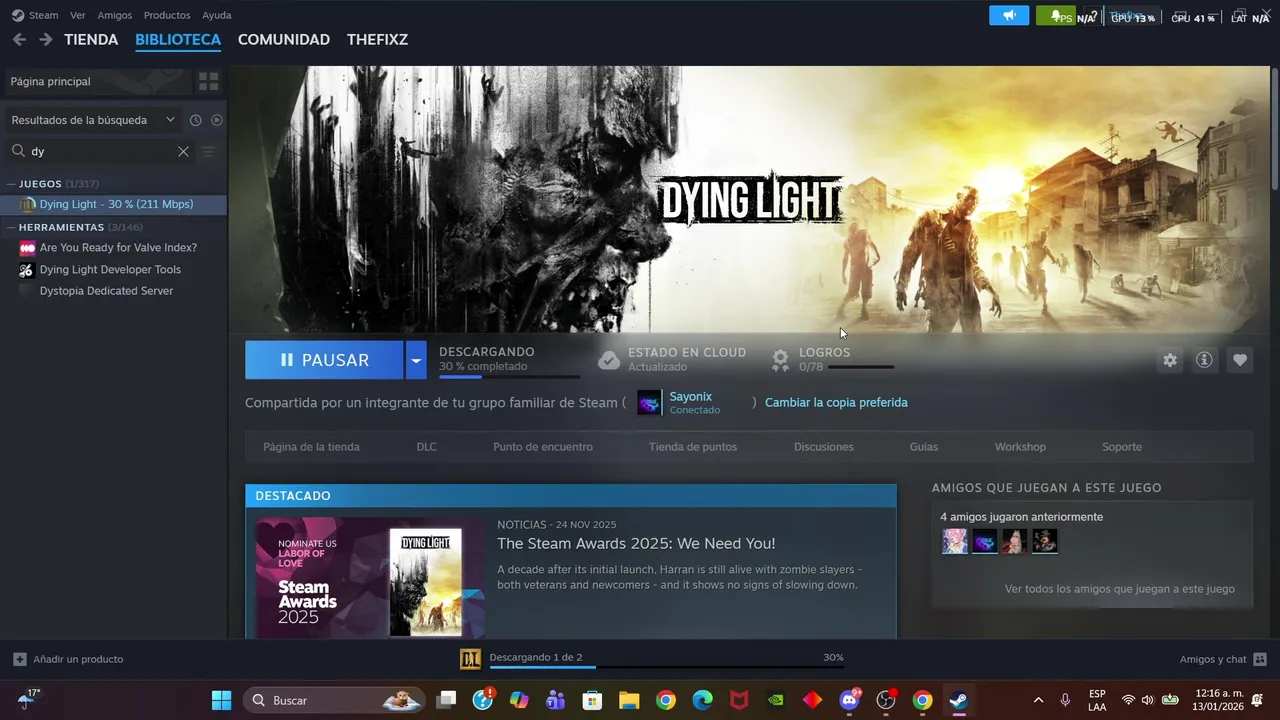The height and width of the screenshot is (720, 1280).
Task: Open Ver todos los amigos que juegan link
Action: click(x=1120, y=589)
